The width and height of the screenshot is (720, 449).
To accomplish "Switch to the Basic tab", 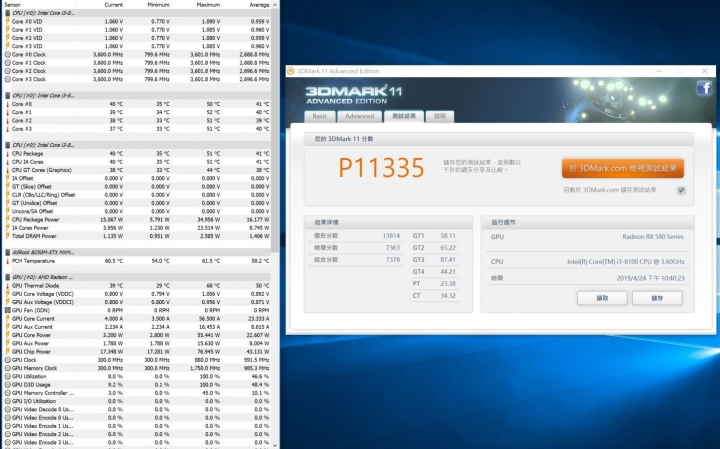I will pyautogui.click(x=320, y=116).
